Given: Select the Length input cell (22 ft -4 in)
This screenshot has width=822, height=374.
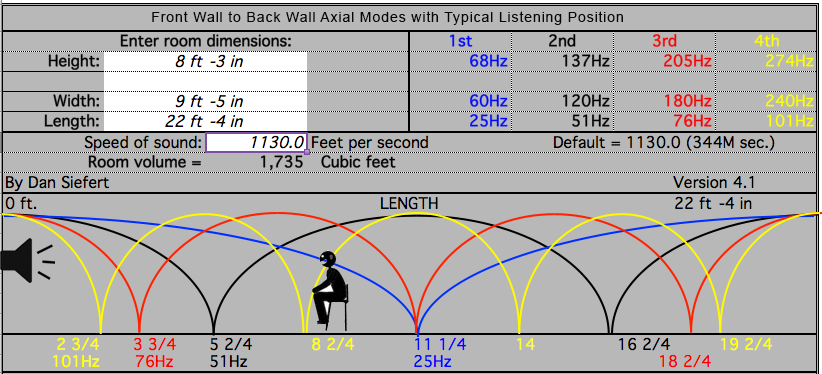Looking at the screenshot, I should point(206,121).
